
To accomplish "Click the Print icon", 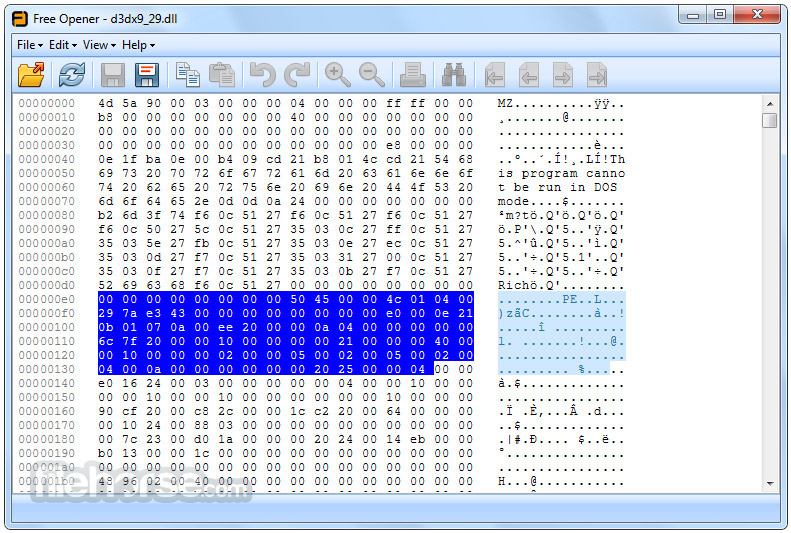I will click(413, 75).
